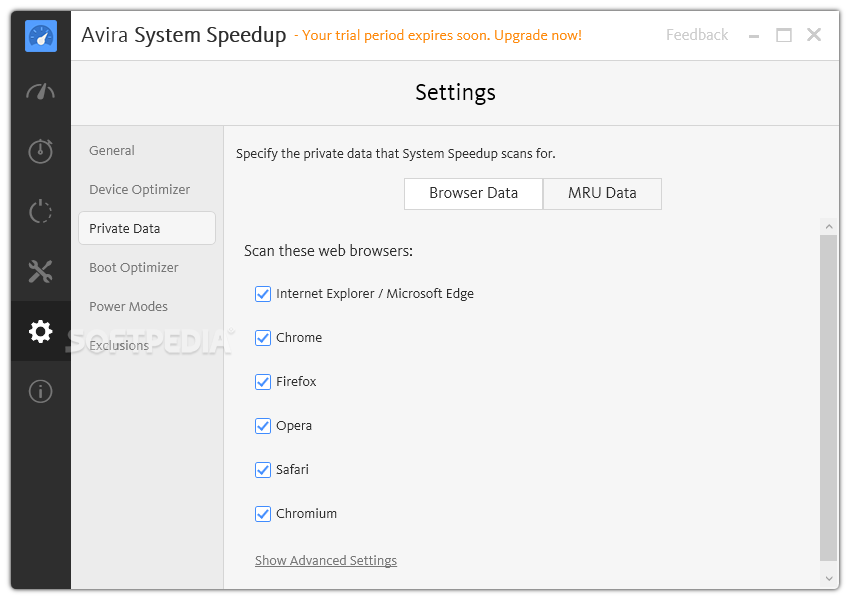Click the Upgrade now trial notice
850x600 pixels.
pos(438,36)
